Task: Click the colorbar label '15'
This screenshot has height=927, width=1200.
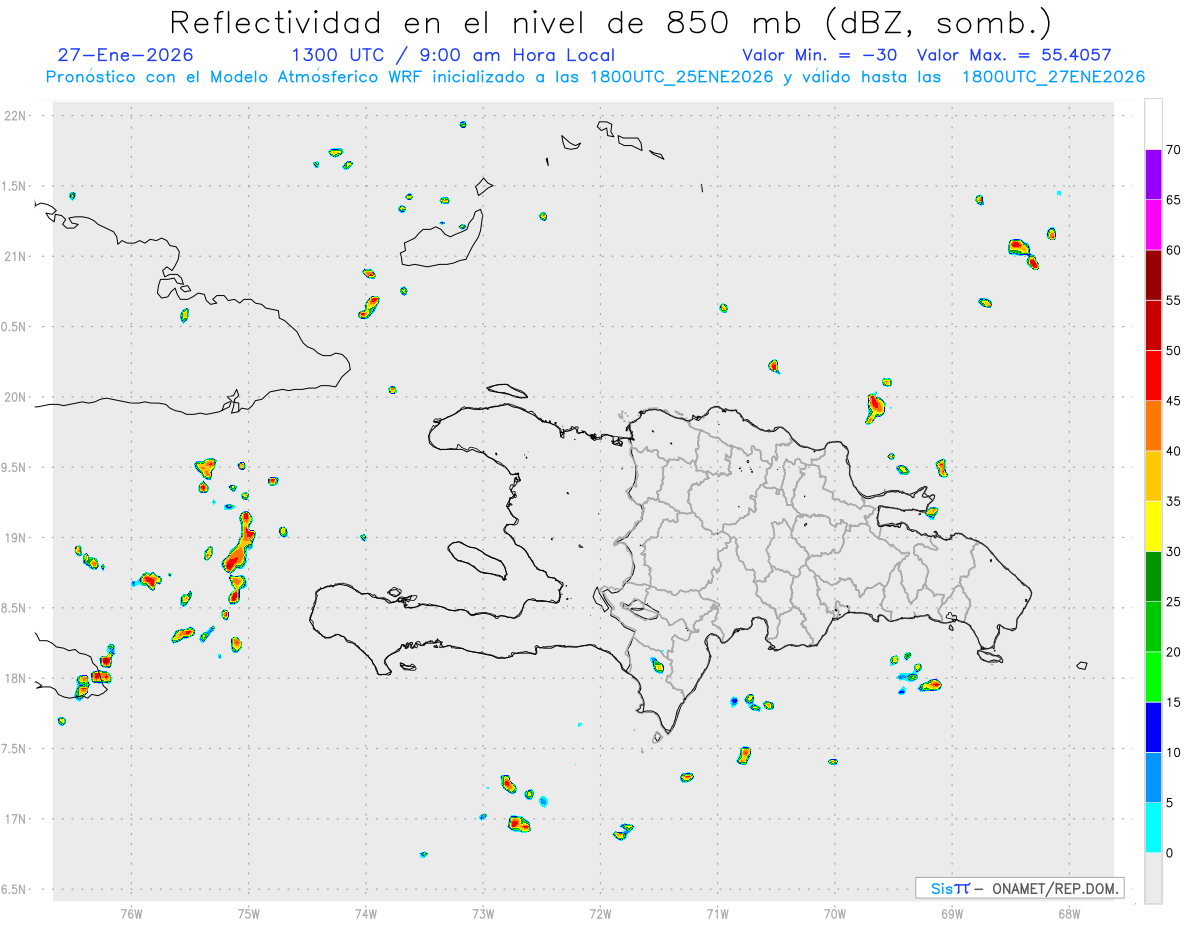Action: (1174, 702)
